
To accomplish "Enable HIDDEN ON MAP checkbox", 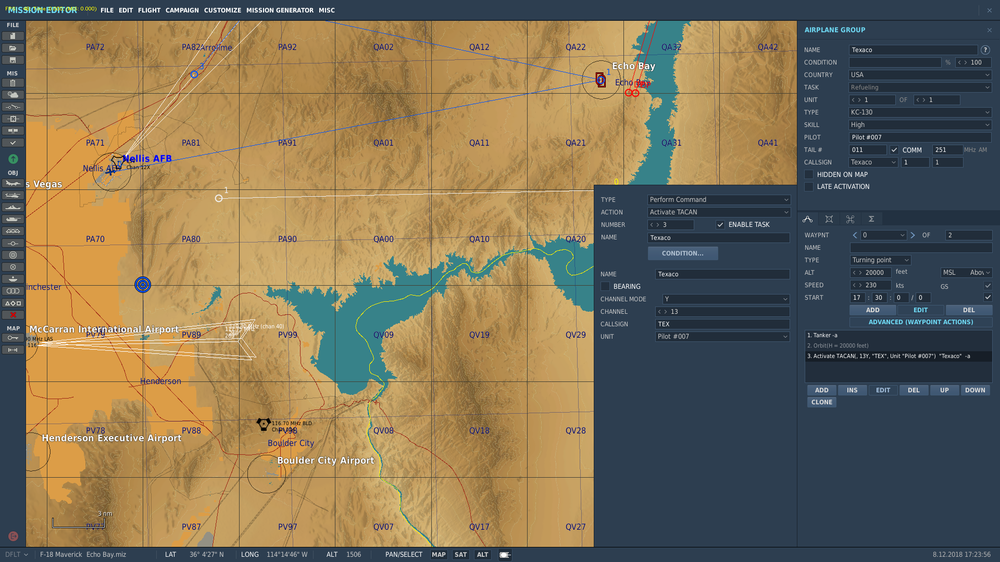I will [x=809, y=174].
